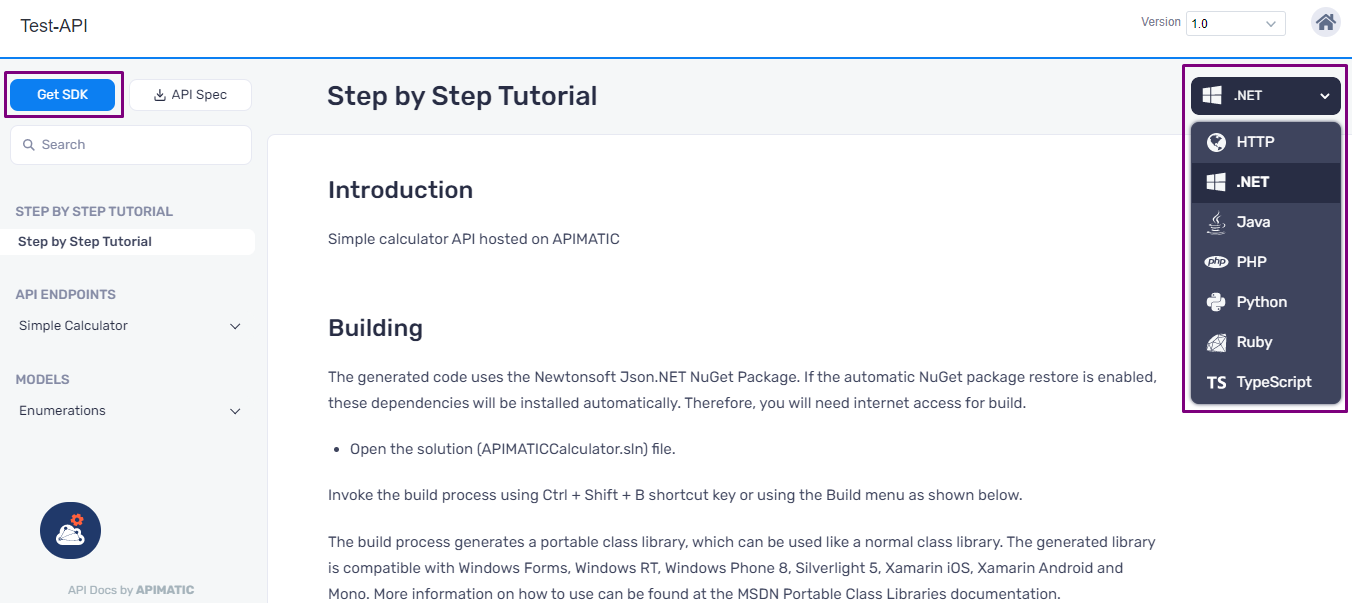This screenshot has width=1352, height=603.
Task: Choose PHP from the language menu
Action: click(x=1266, y=262)
